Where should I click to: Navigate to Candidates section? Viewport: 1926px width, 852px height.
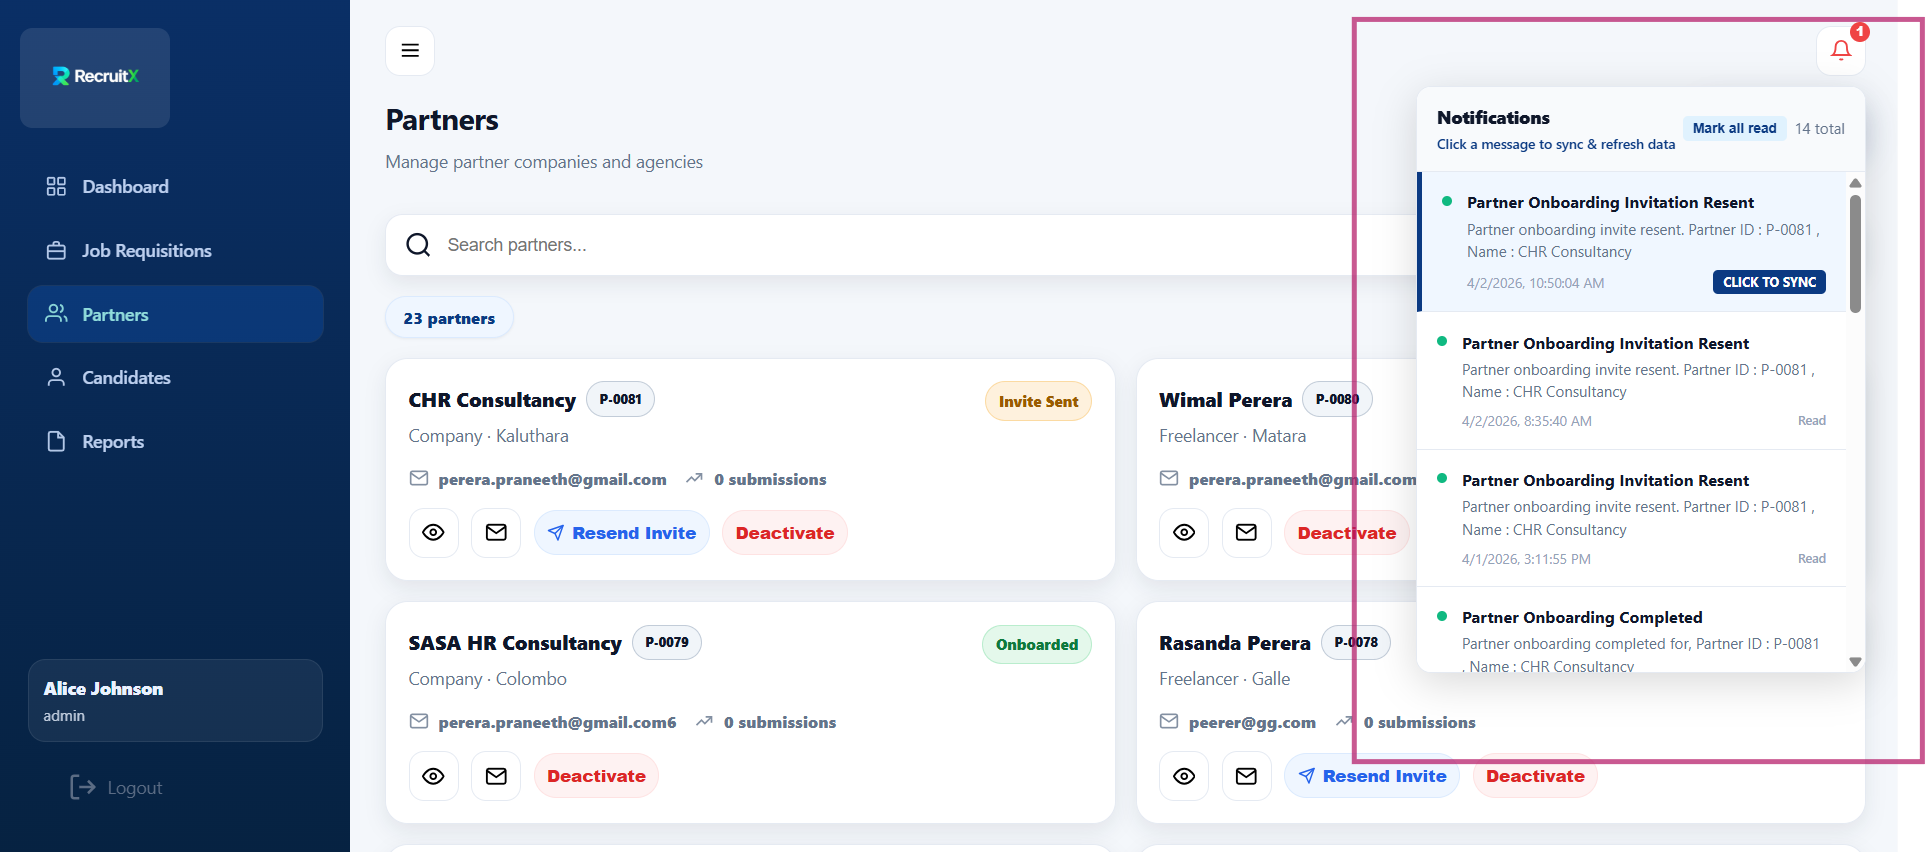pyautogui.click(x=126, y=378)
